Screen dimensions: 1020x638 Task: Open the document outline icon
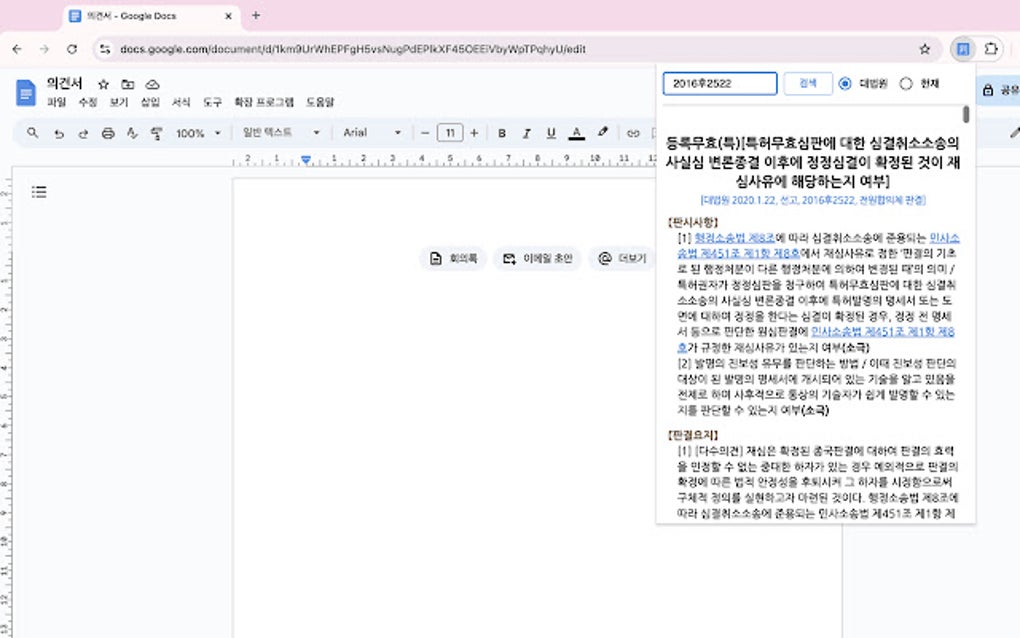coord(39,192)
